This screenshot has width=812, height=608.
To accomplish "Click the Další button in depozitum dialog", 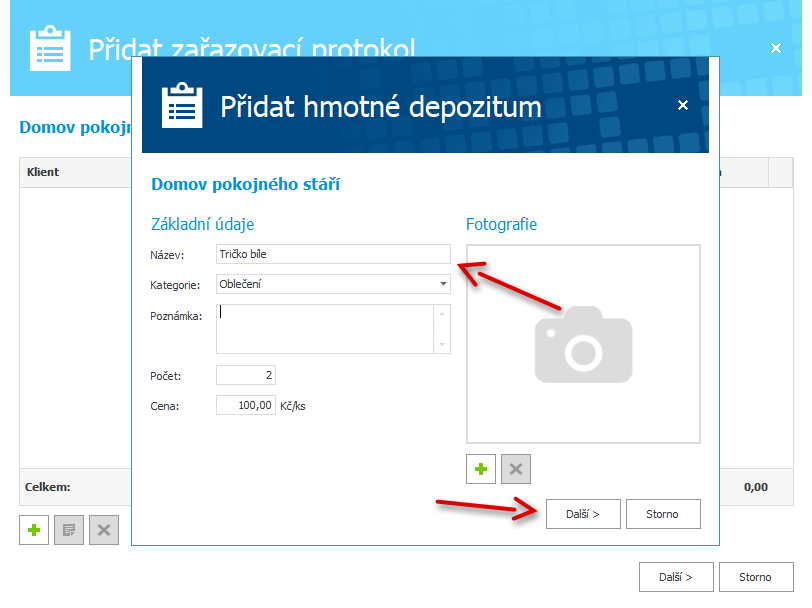I will click(x=583, y=514).
